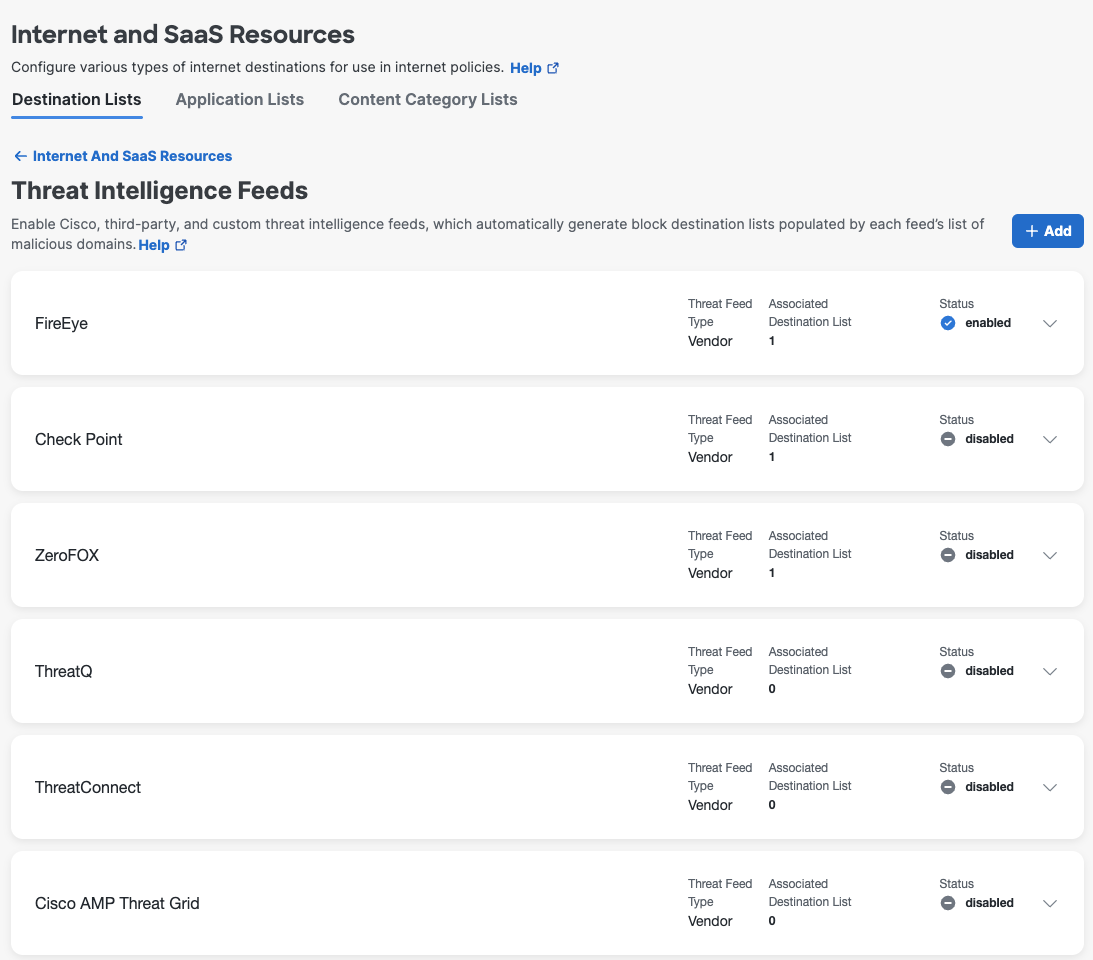Viewport: 1093px width, 960px height.
Task: Click the disabled status text for Check Point
Action: (989, 439)
